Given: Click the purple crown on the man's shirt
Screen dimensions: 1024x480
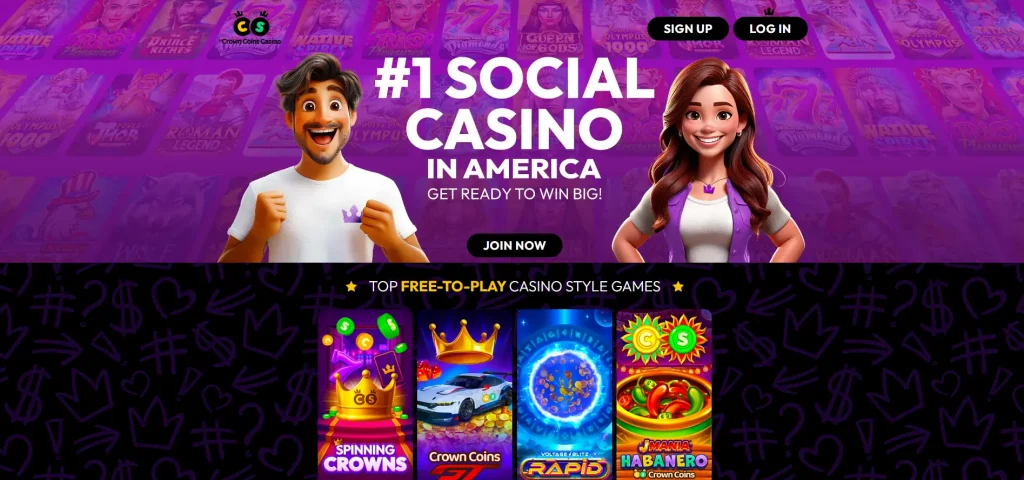Looking at the screenshot, I should coord(352,214).
